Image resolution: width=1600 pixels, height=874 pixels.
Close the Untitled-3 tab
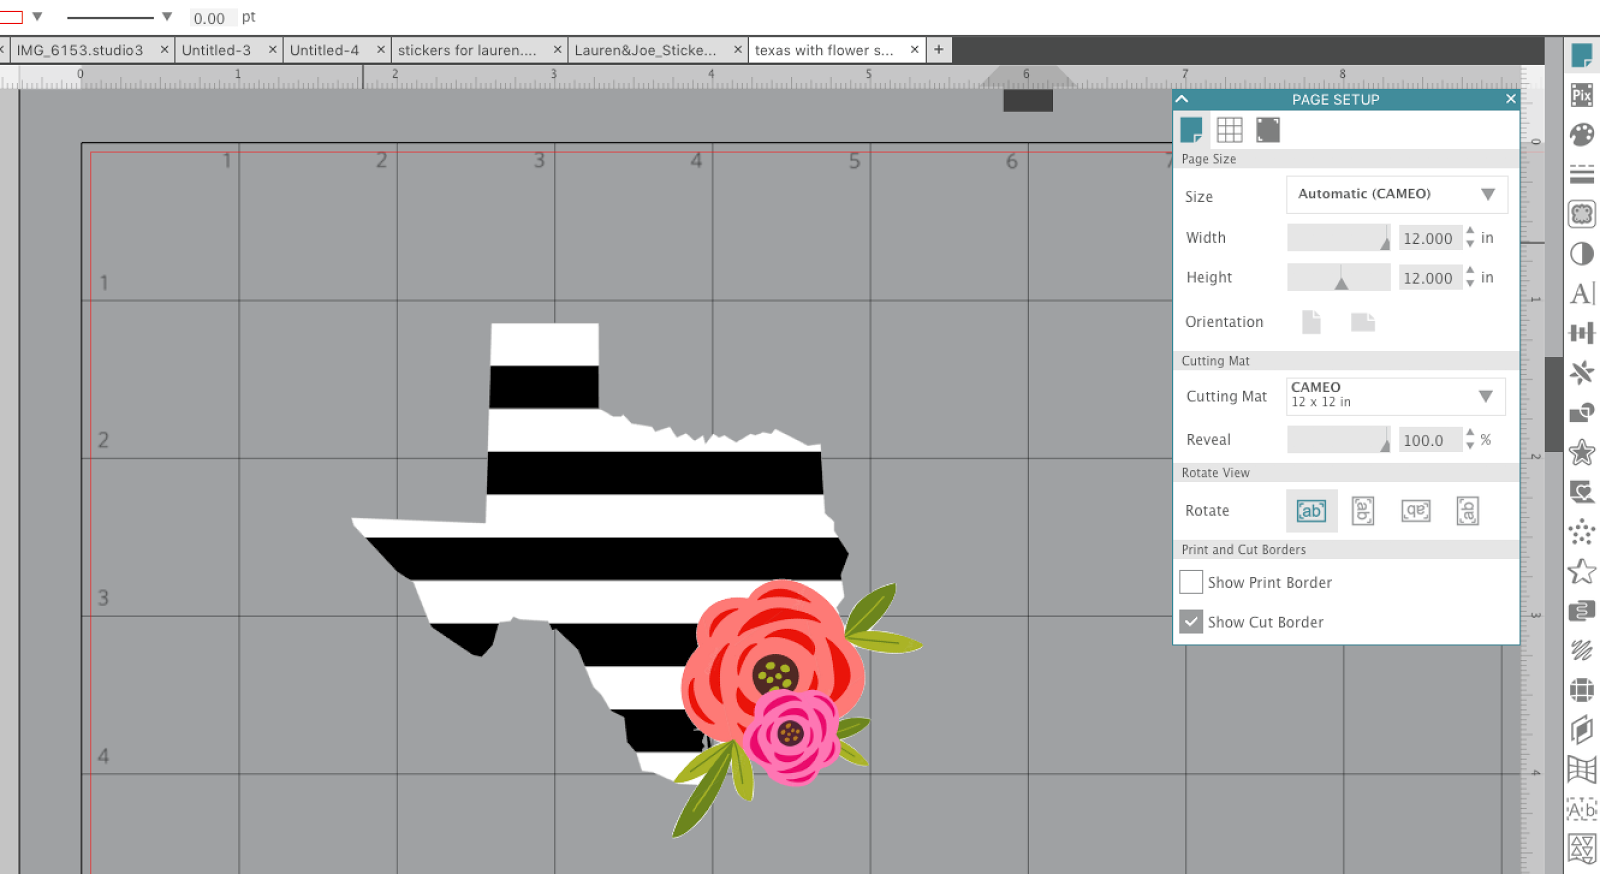[x=272, y=49]
